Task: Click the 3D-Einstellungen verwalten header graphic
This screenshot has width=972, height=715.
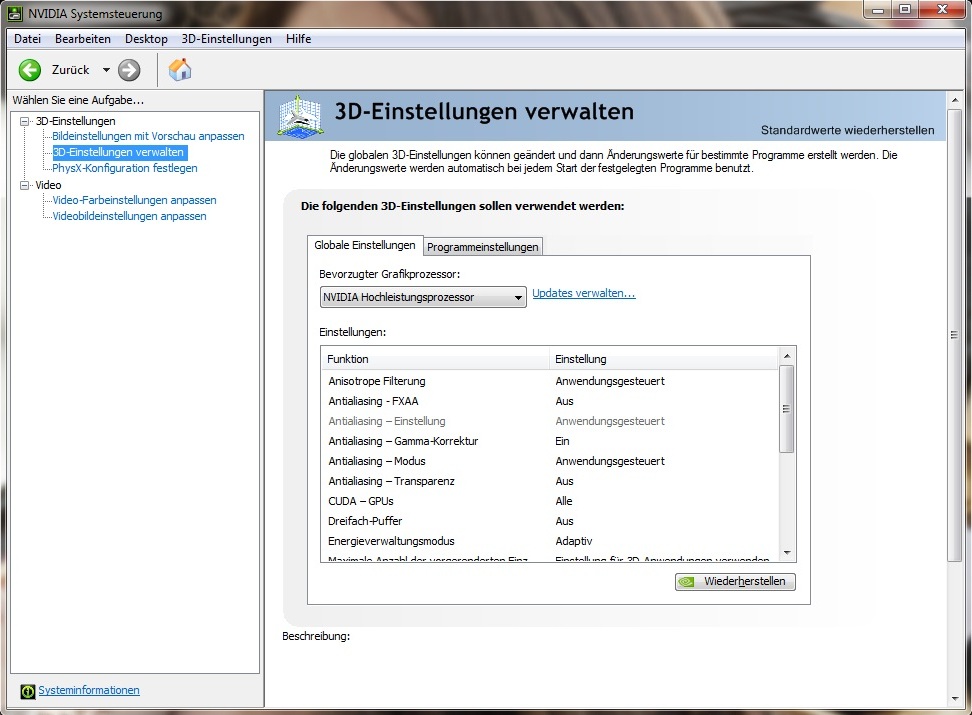Action: coord(300,115)
